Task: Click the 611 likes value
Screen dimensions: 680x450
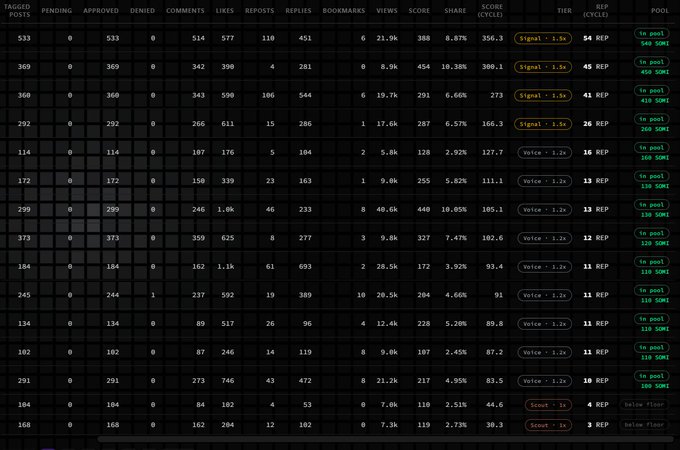Action: click(228, 124)
